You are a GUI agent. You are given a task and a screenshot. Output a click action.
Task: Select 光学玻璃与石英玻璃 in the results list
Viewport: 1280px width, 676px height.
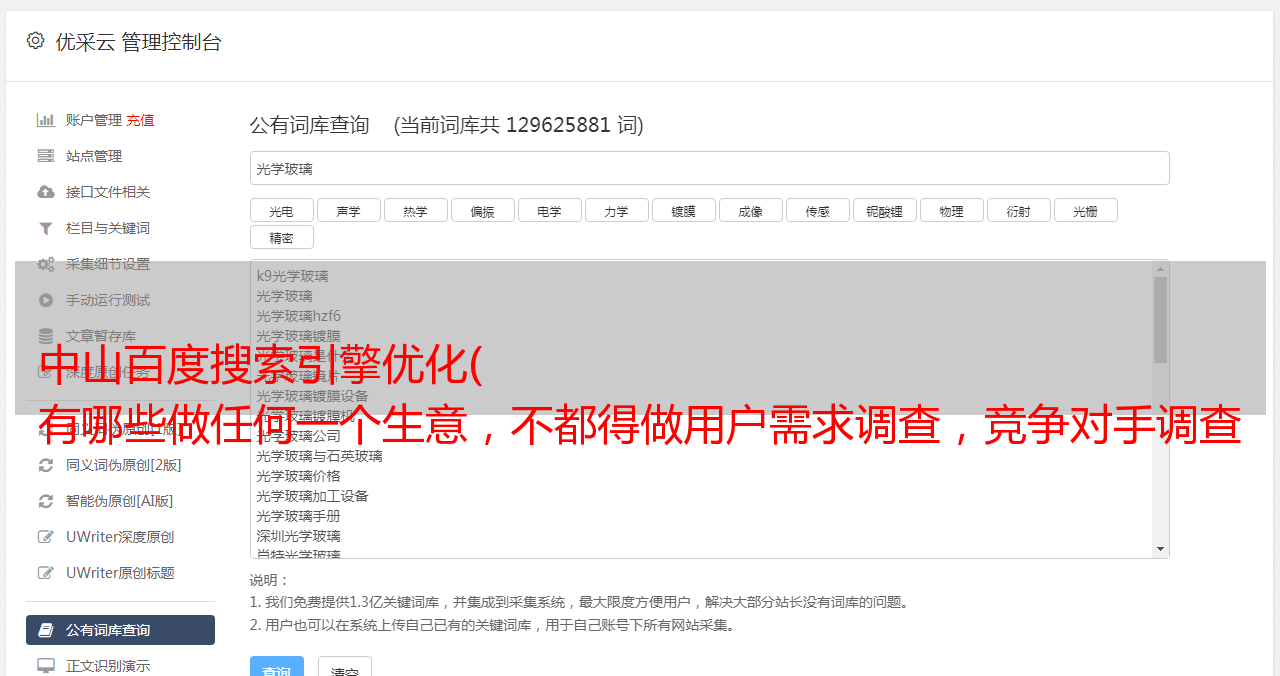pyautogui.click(x=319, y=456)
